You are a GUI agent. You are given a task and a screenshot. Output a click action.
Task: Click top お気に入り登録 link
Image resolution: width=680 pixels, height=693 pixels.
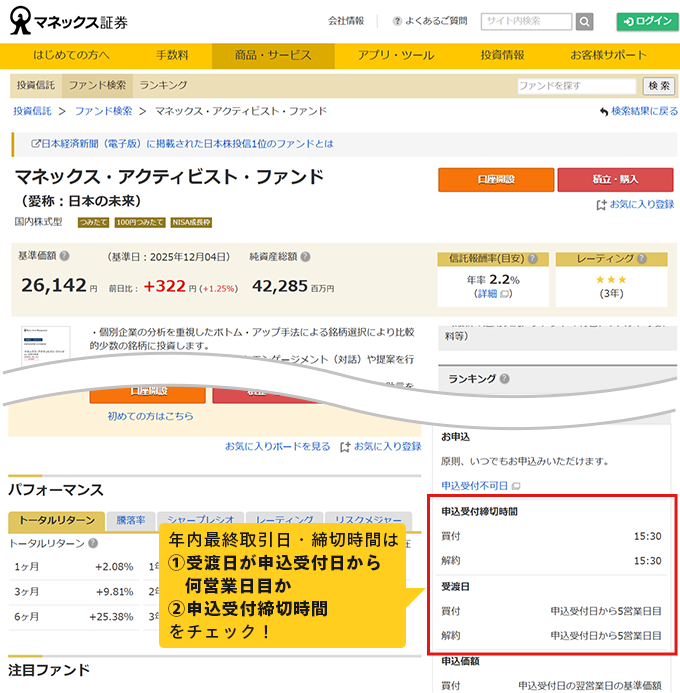click(642, 205)
